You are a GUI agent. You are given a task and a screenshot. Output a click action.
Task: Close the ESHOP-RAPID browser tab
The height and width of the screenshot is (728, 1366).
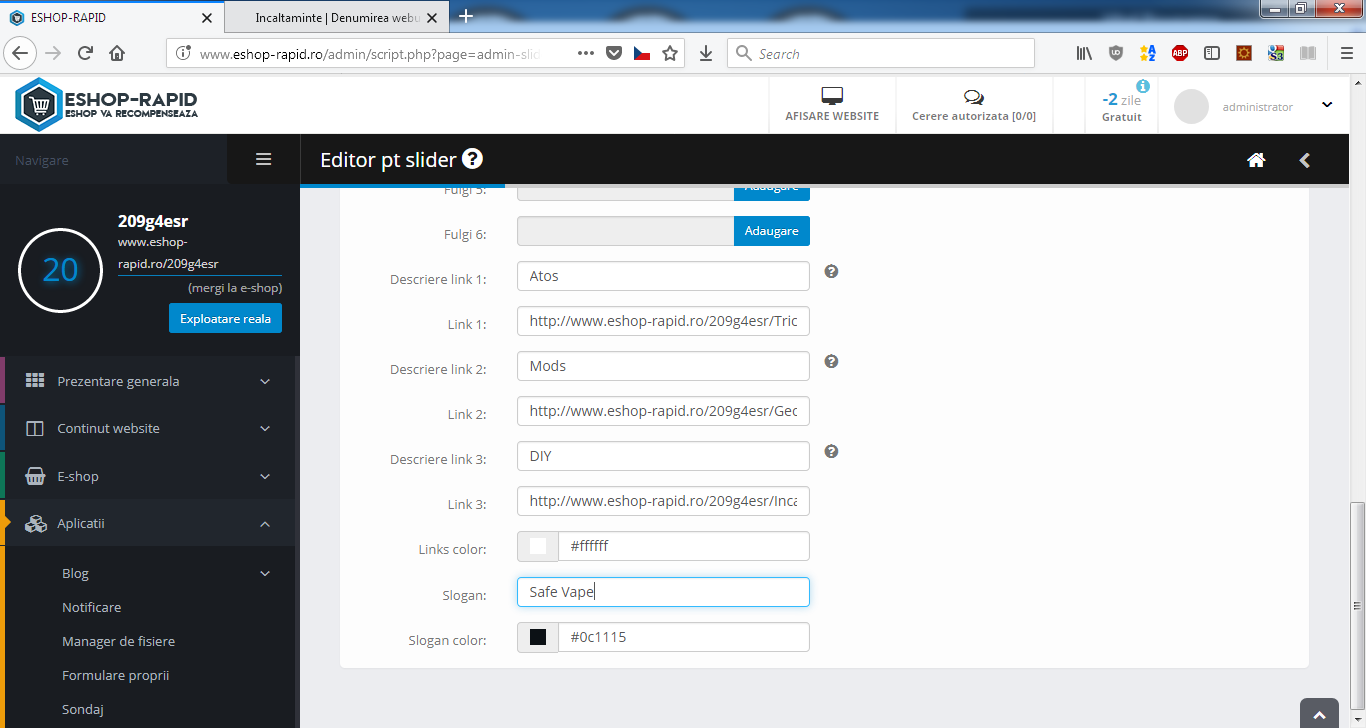coord(207,17)
